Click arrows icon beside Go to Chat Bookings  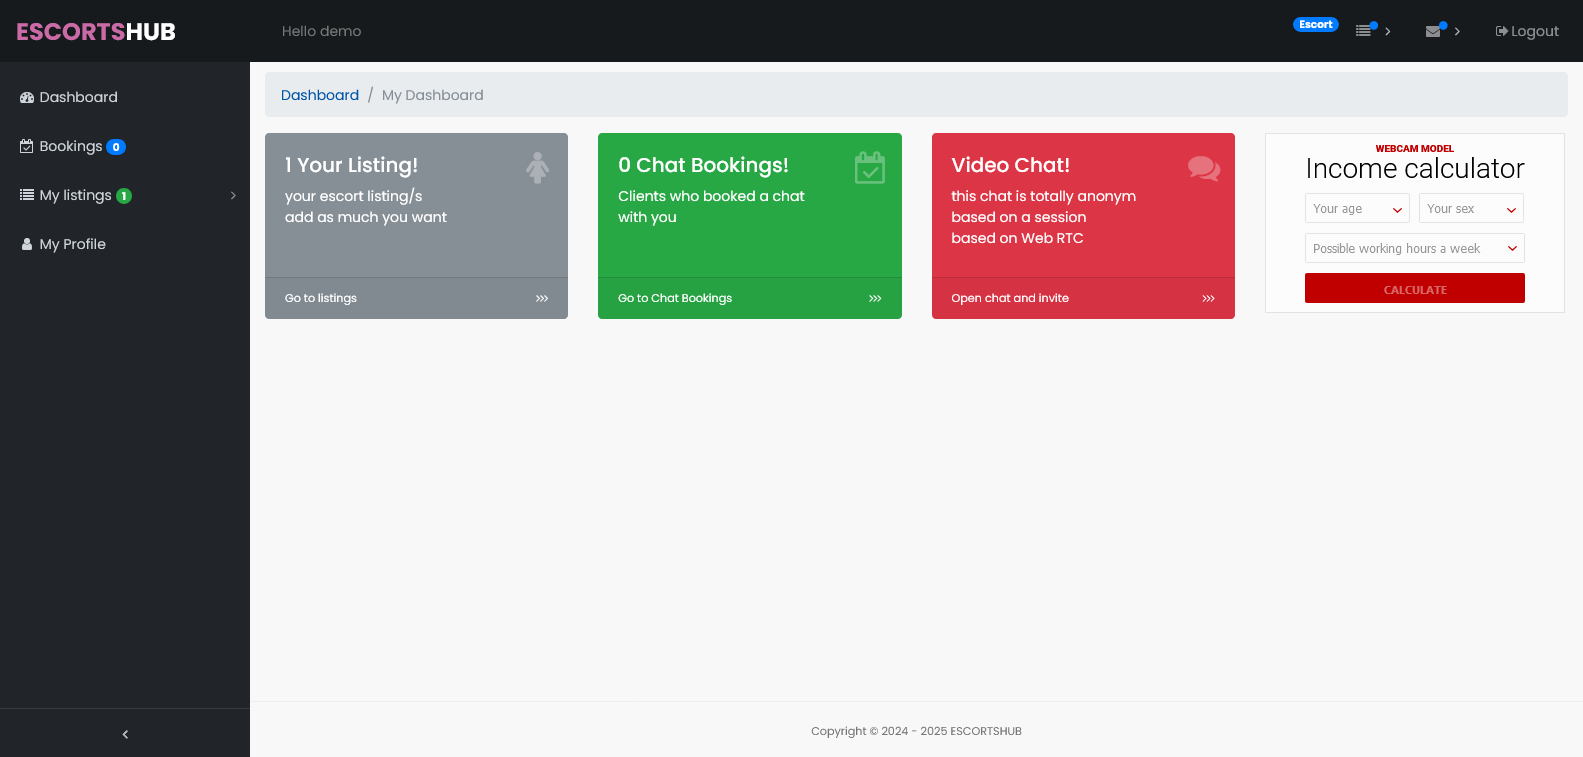(x=875, y=298)
